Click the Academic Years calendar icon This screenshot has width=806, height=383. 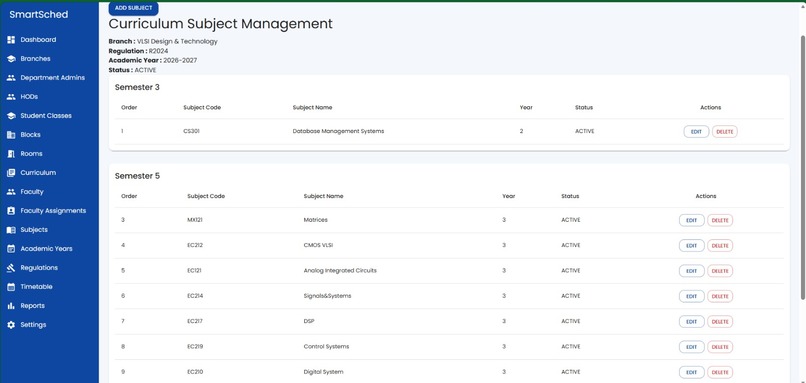[11, 249]
